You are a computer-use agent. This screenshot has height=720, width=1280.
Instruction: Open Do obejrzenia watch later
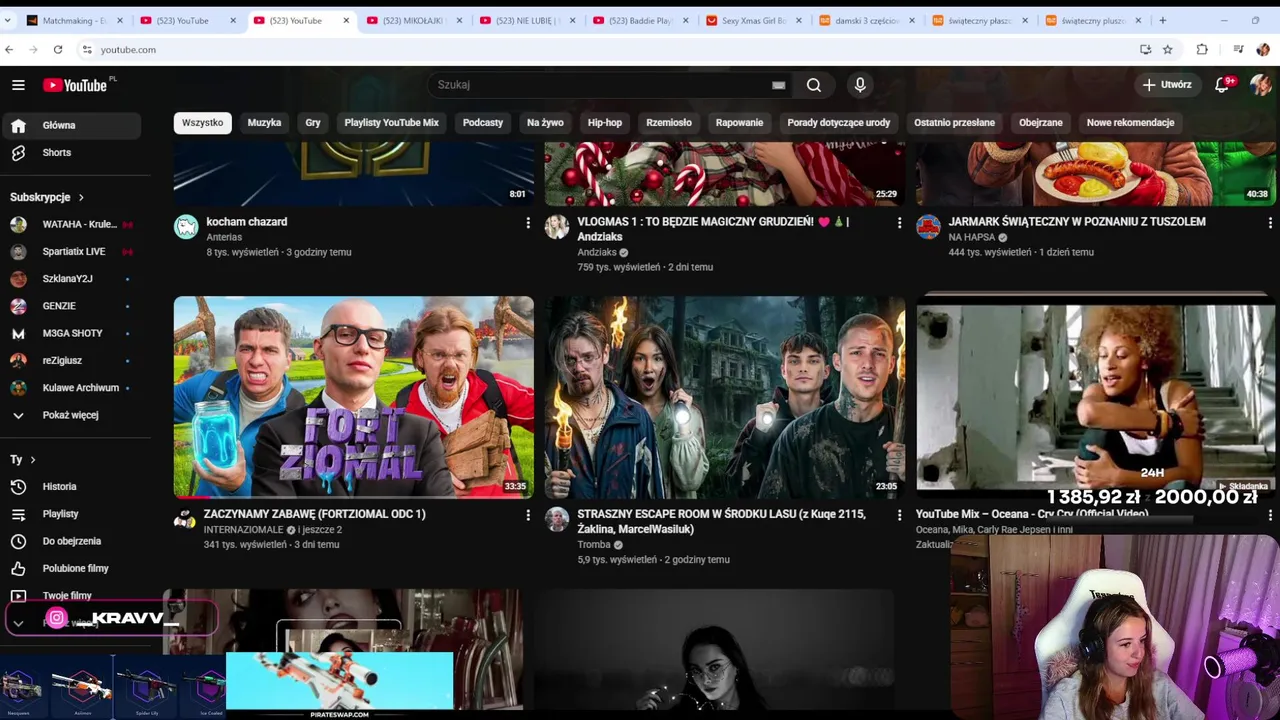70,541
